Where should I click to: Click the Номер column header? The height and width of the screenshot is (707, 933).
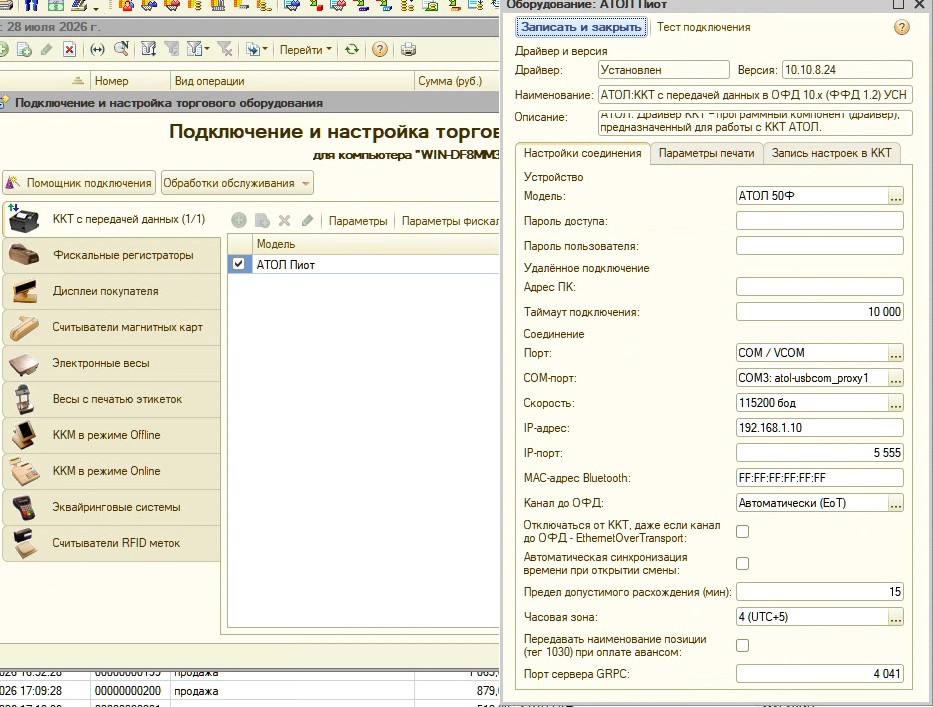[130, 81]
